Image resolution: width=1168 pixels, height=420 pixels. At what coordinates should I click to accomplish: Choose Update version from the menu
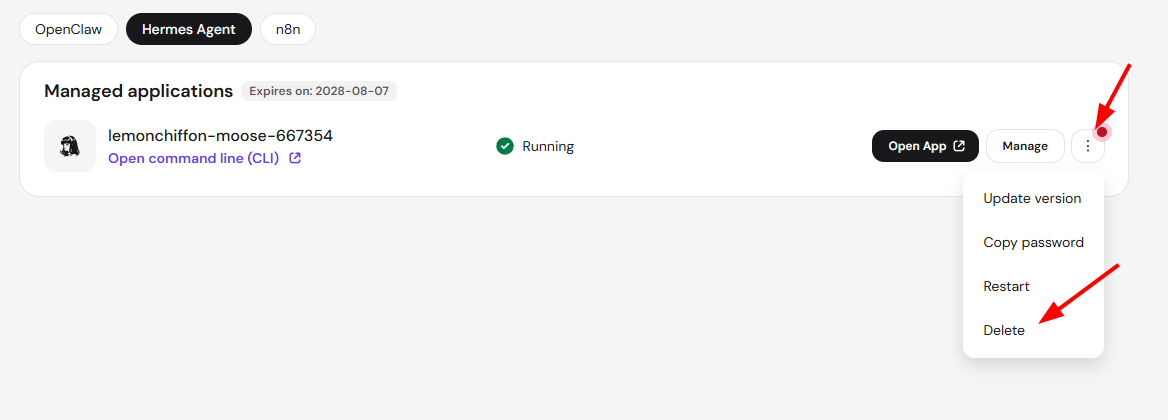(x=1032, y=199)
